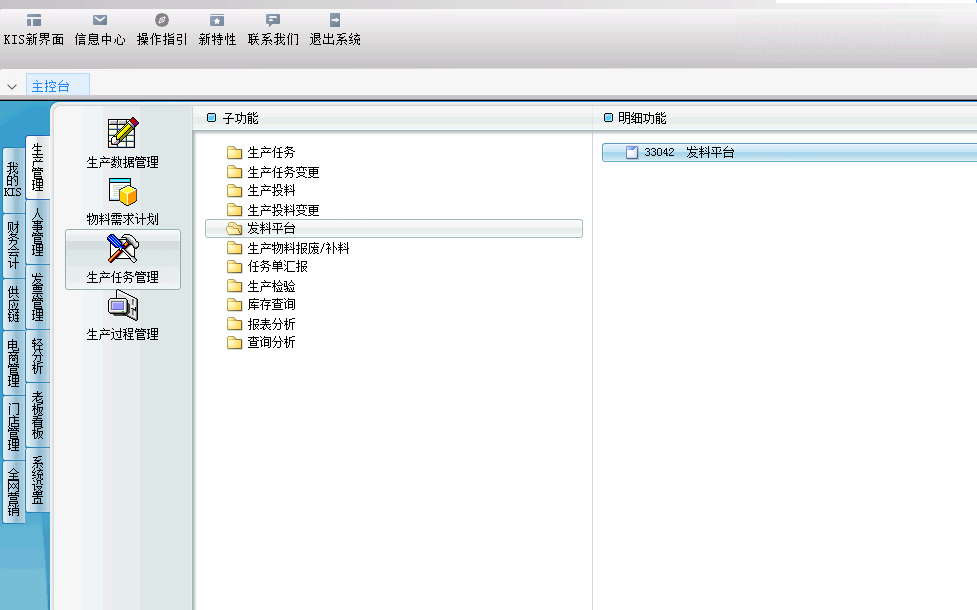The width and height of the screenshot is (977, 610).
Task: Open the 查询分析 folder
Action: 261,343
